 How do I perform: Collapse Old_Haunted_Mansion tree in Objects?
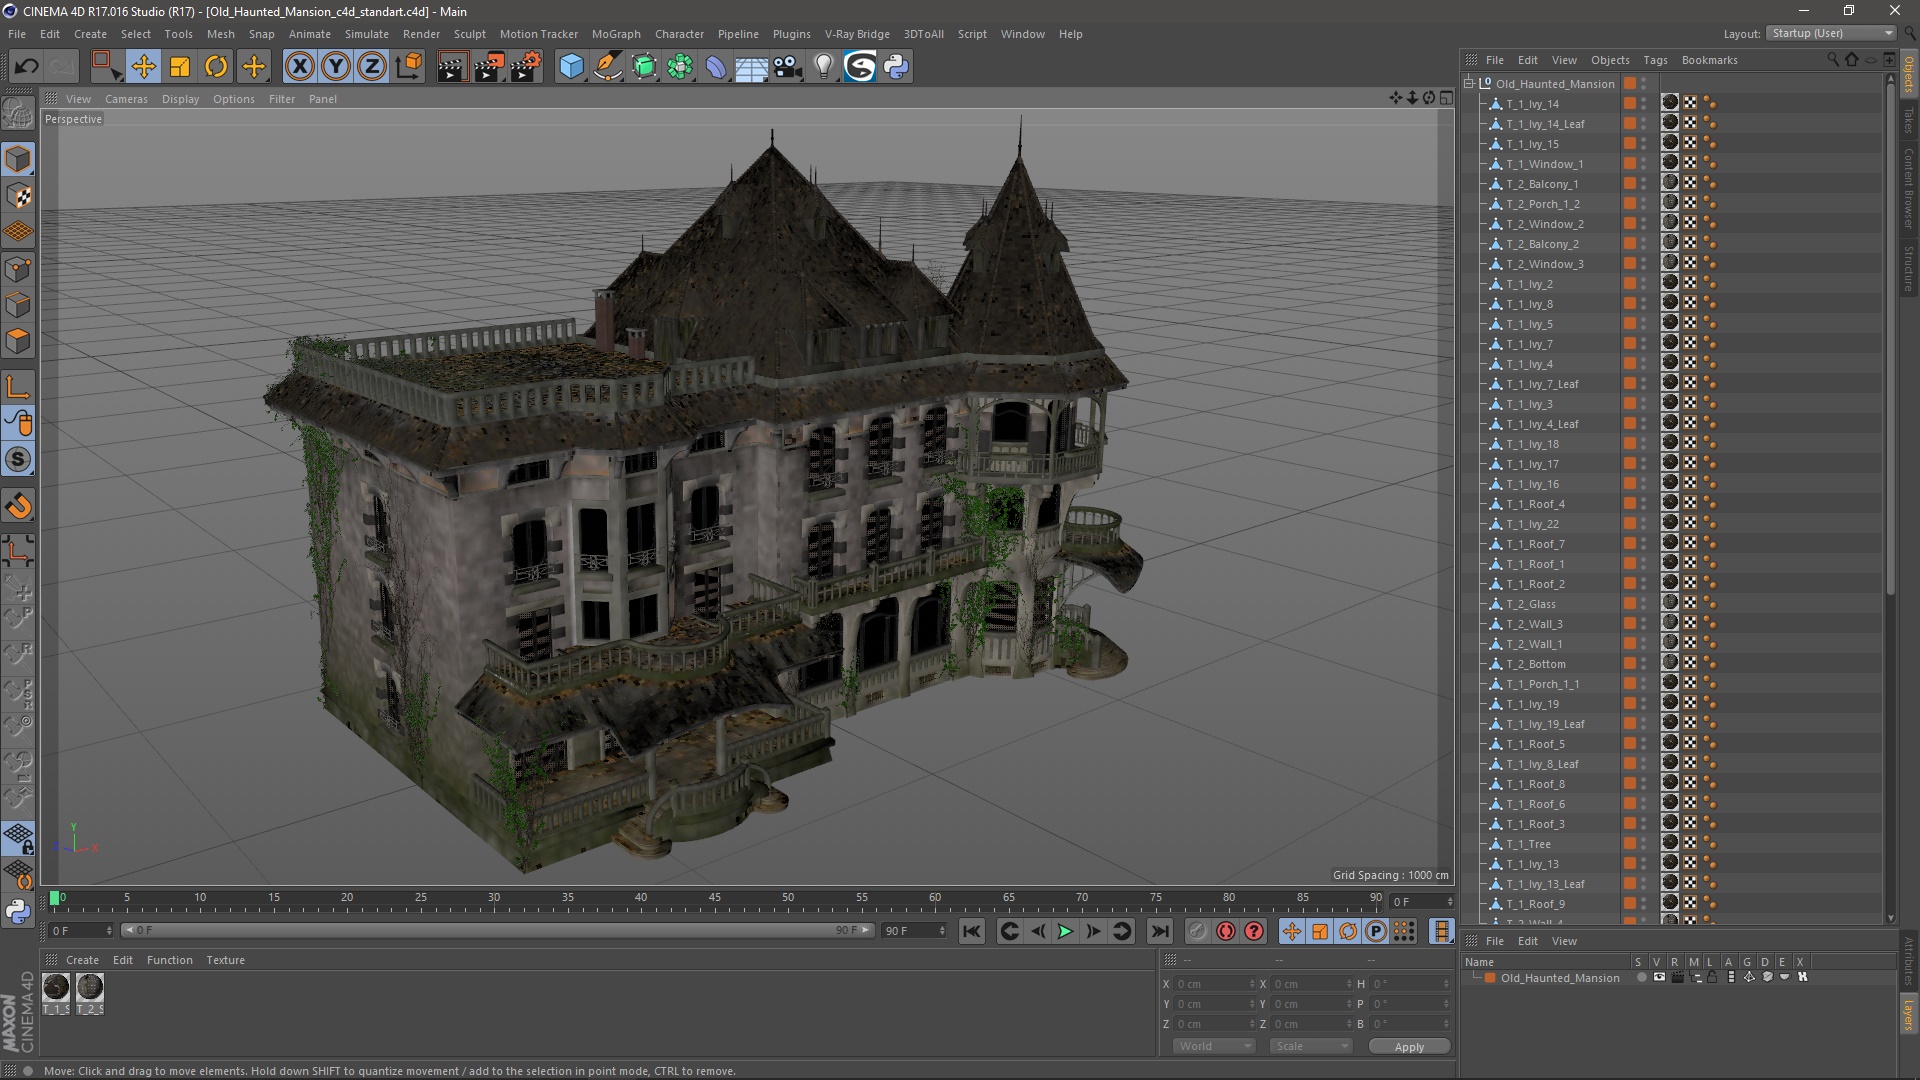pyautogui.click(x=1469, y=84)
